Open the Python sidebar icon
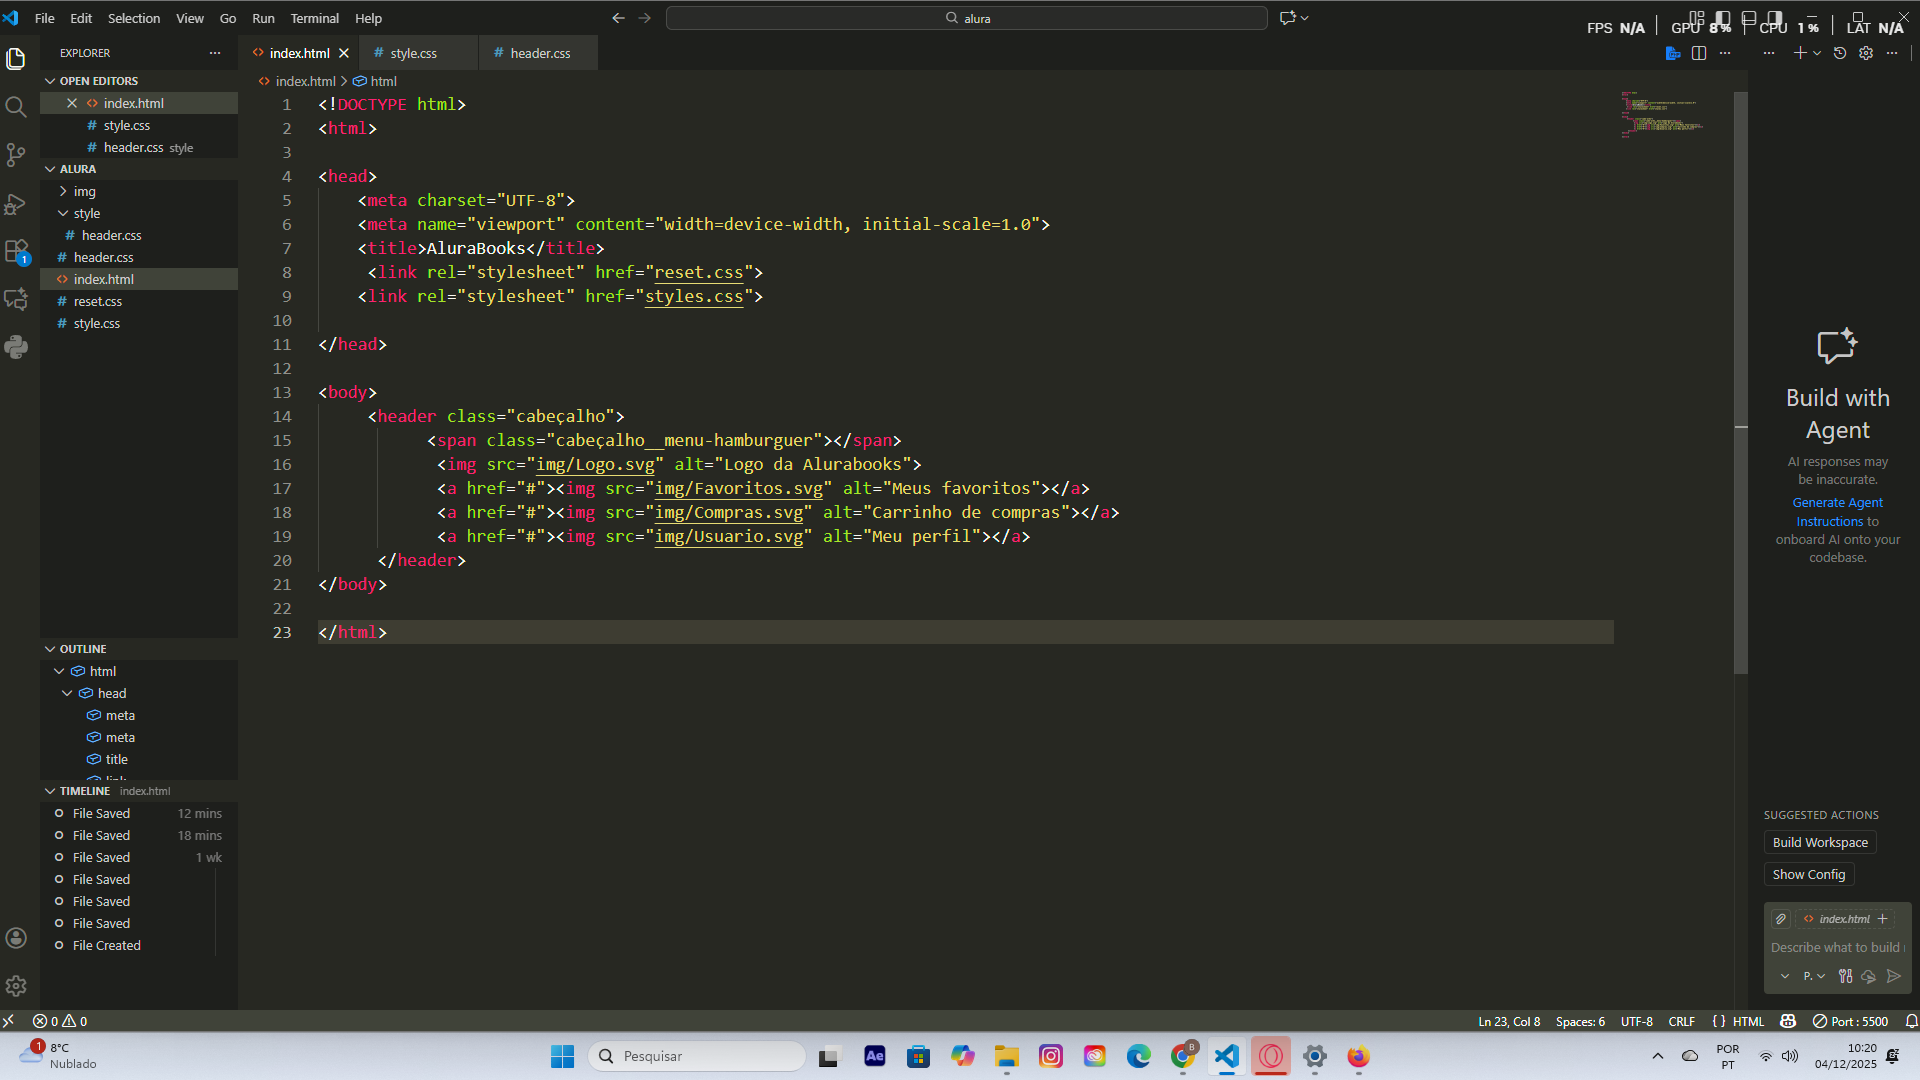 (16, 347)
